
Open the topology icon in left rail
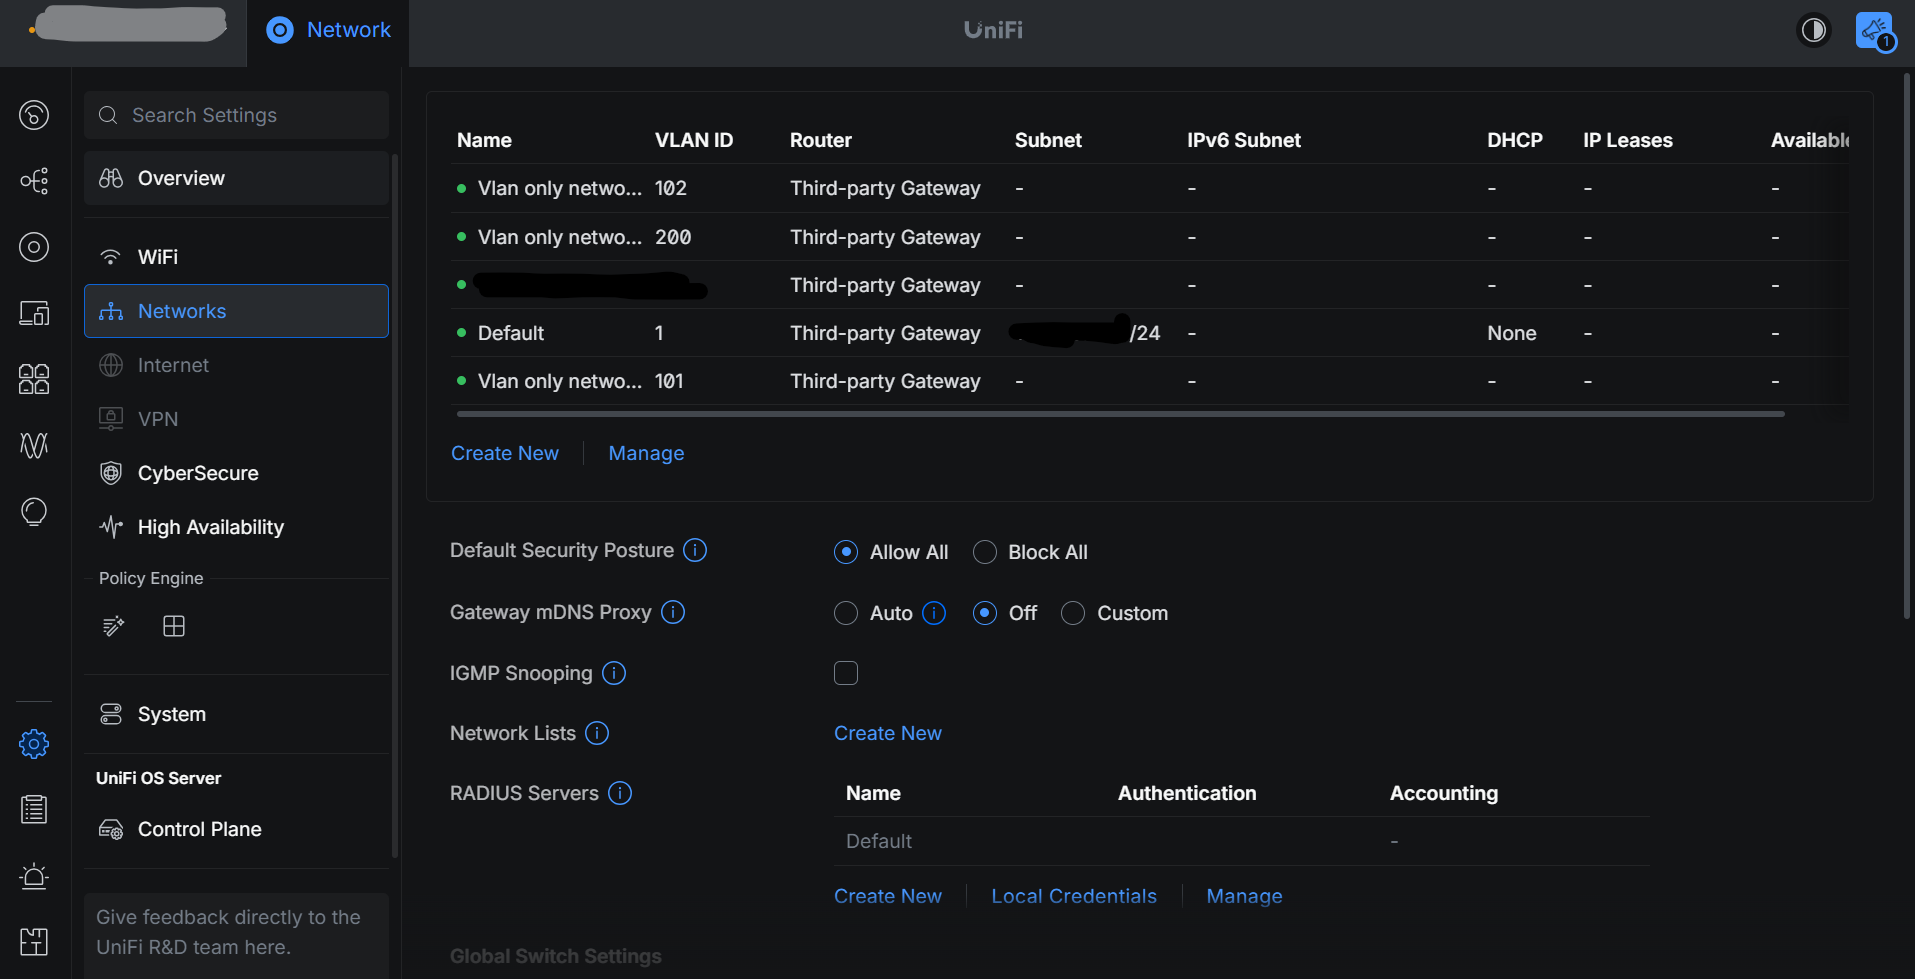[x=34, y=181]
